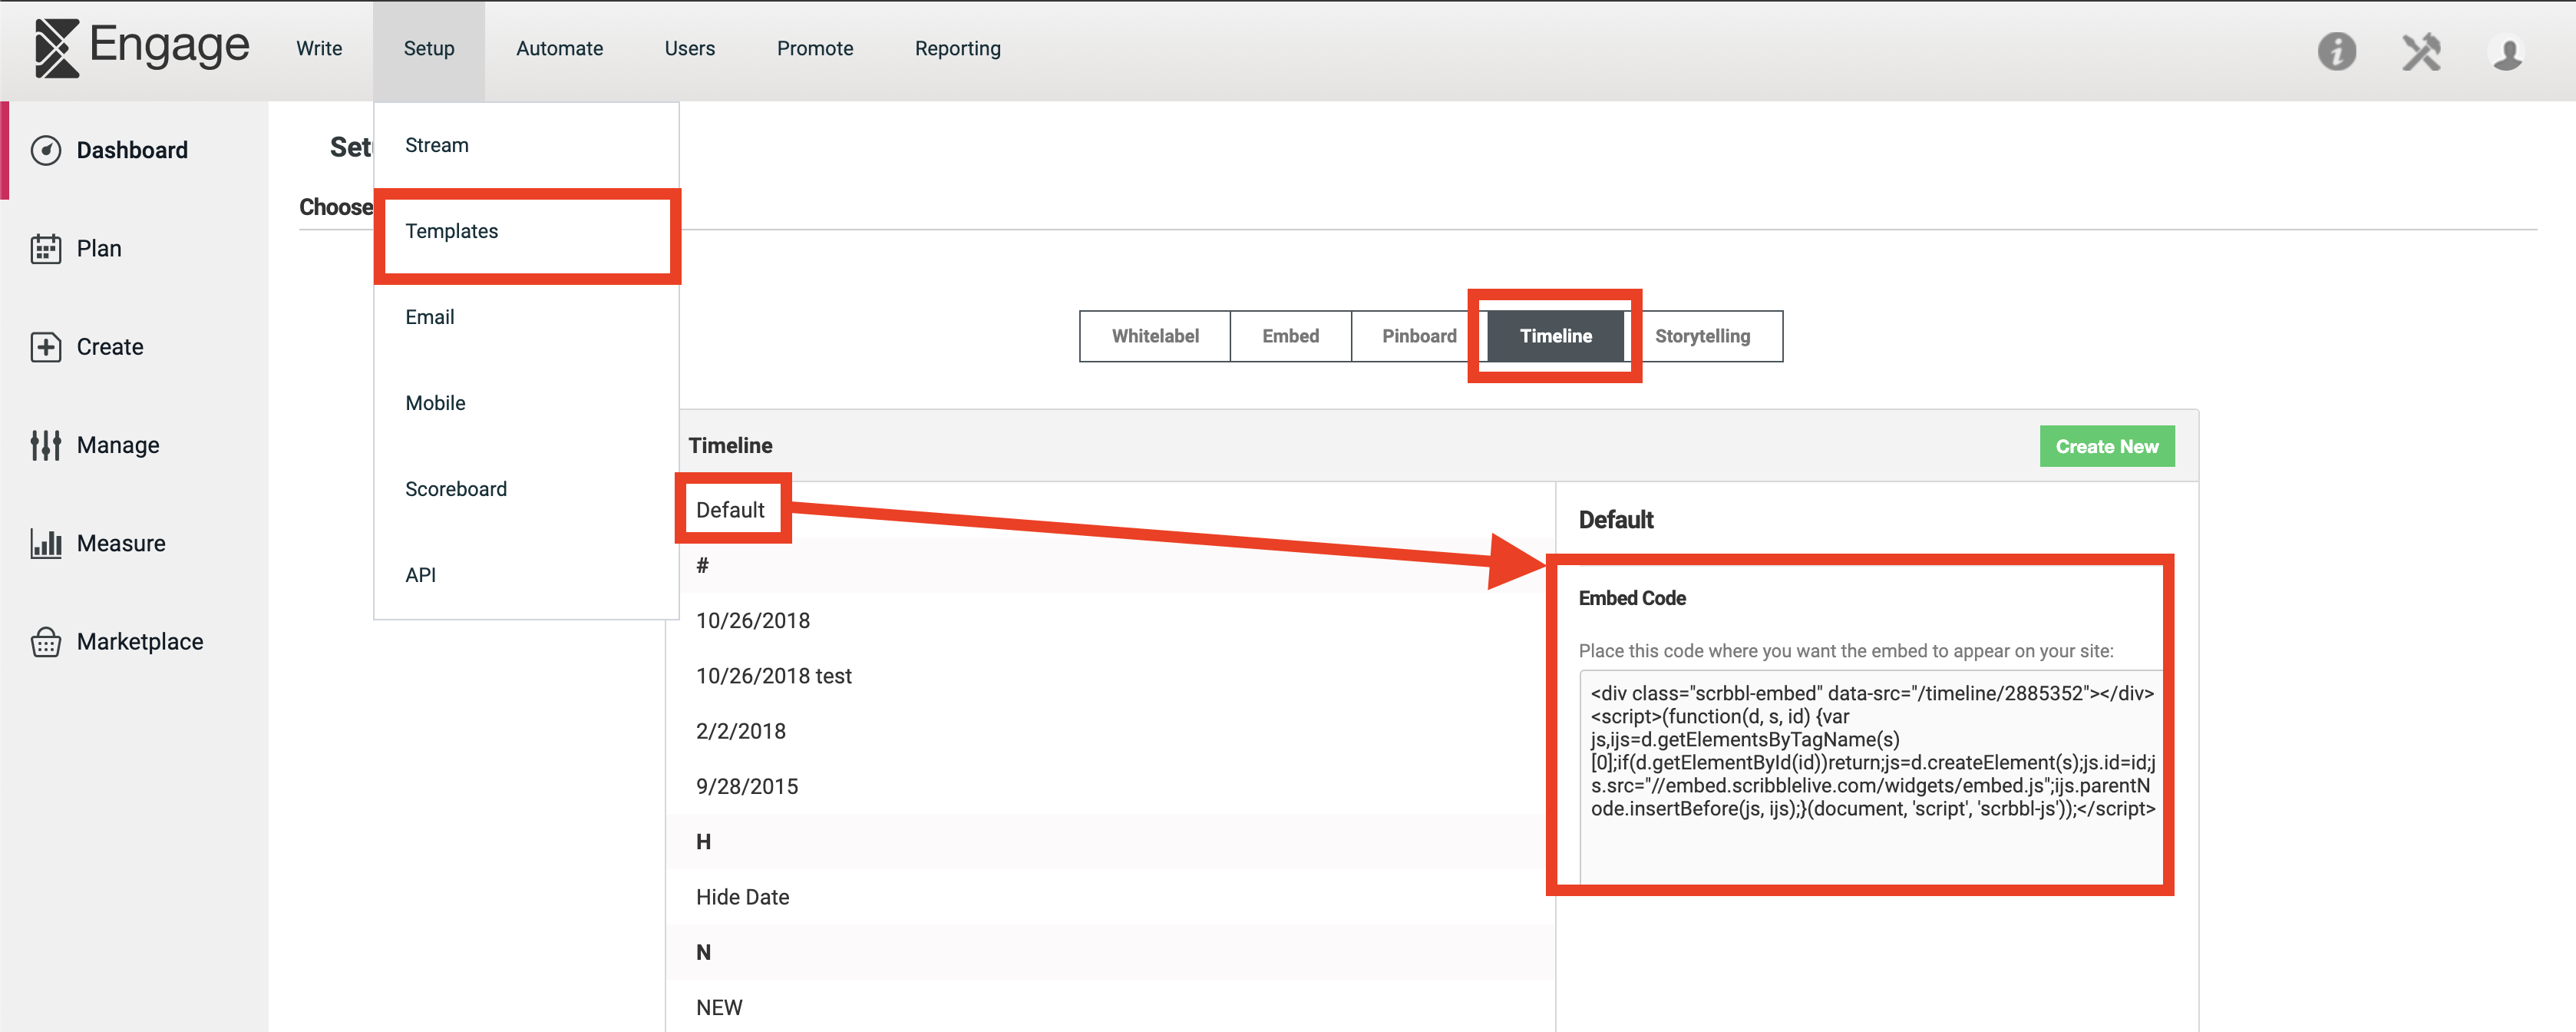
Task: Open the Promote menu
Action: 815,48
